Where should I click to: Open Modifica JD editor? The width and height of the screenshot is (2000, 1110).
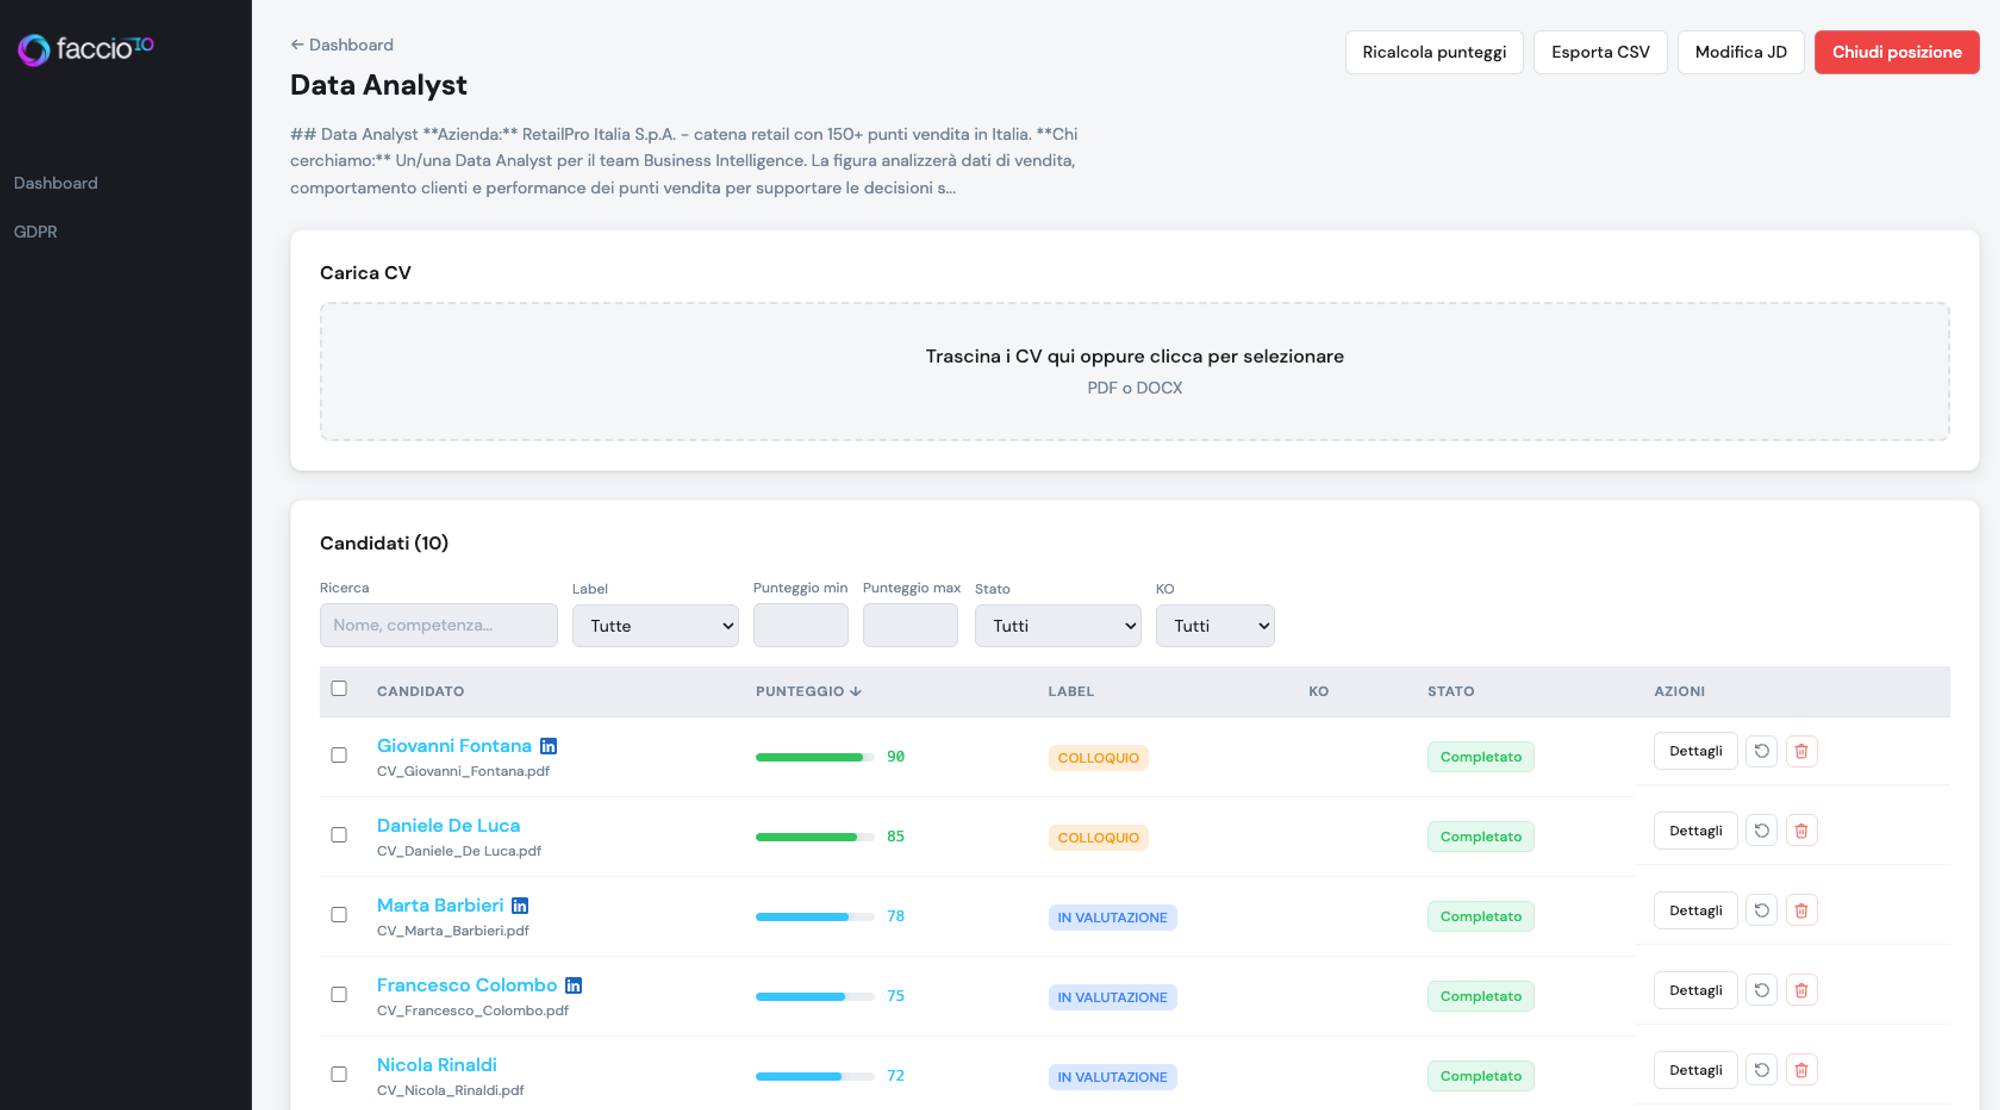pos(1741,52)
